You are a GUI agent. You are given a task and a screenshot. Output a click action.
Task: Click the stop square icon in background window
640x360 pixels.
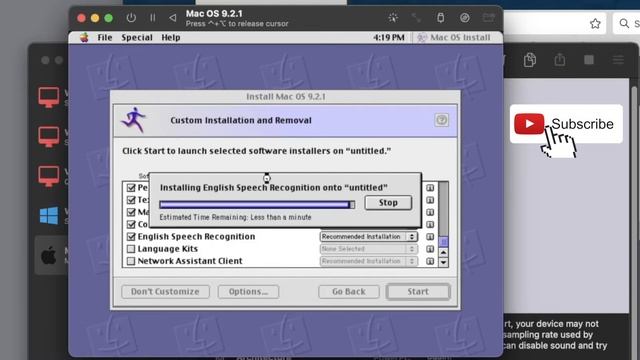(589, 60)
